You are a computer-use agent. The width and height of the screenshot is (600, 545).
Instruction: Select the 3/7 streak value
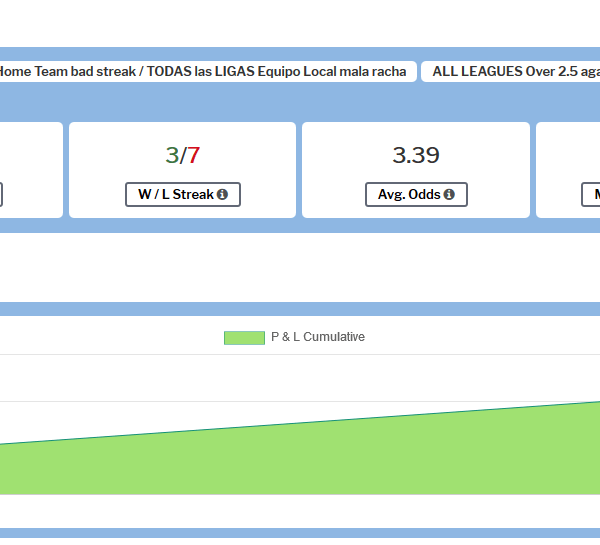183,155
